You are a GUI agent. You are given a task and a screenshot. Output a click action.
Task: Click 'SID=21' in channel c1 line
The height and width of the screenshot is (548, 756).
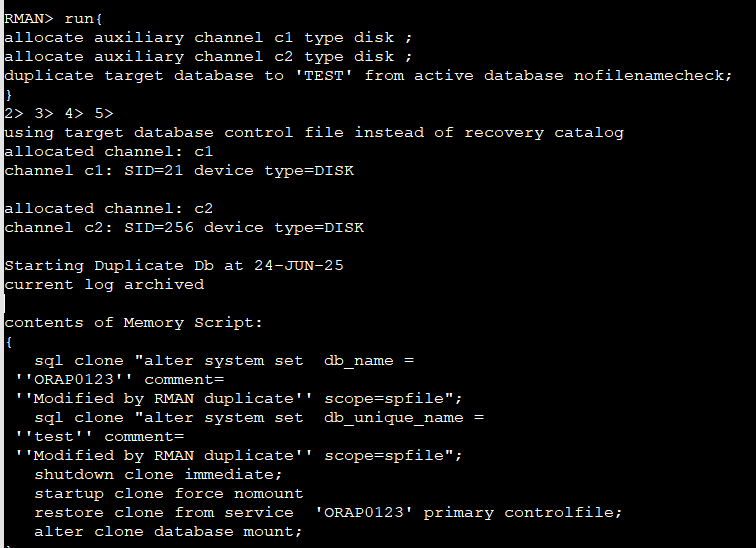(x=154, y=171)
